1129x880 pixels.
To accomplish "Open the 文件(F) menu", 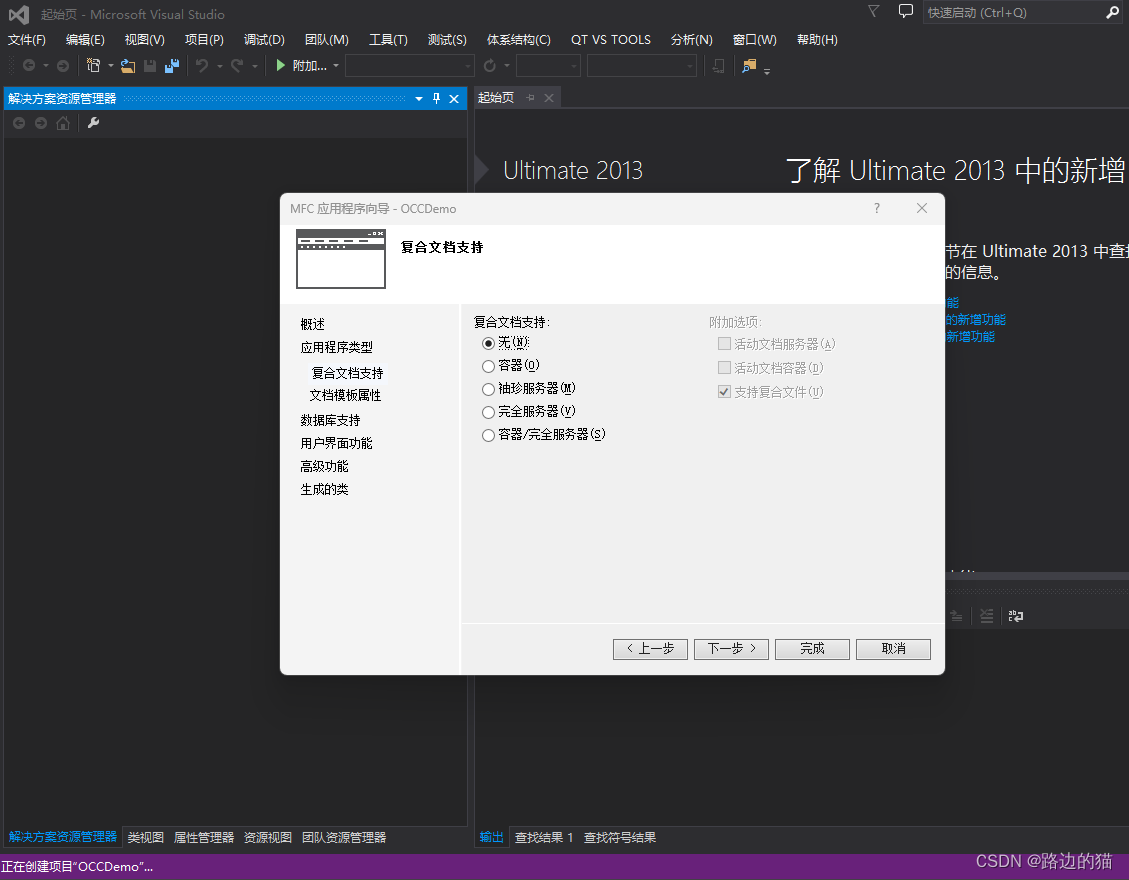I will pyautogui.click(x=27, y=40).
